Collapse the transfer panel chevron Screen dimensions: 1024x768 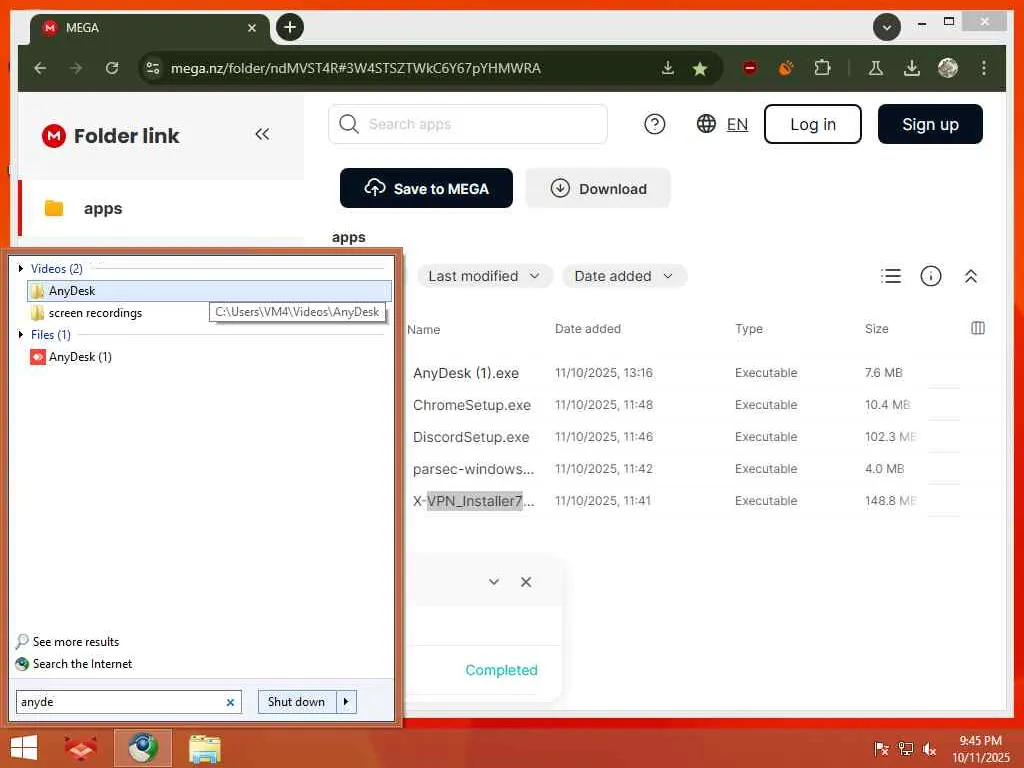pos(494,582)
